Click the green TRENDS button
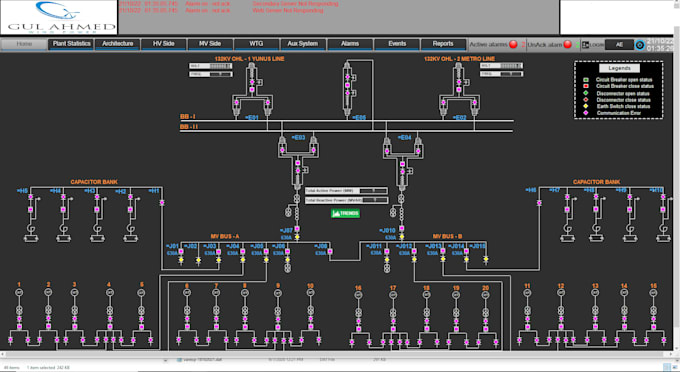 346,213
